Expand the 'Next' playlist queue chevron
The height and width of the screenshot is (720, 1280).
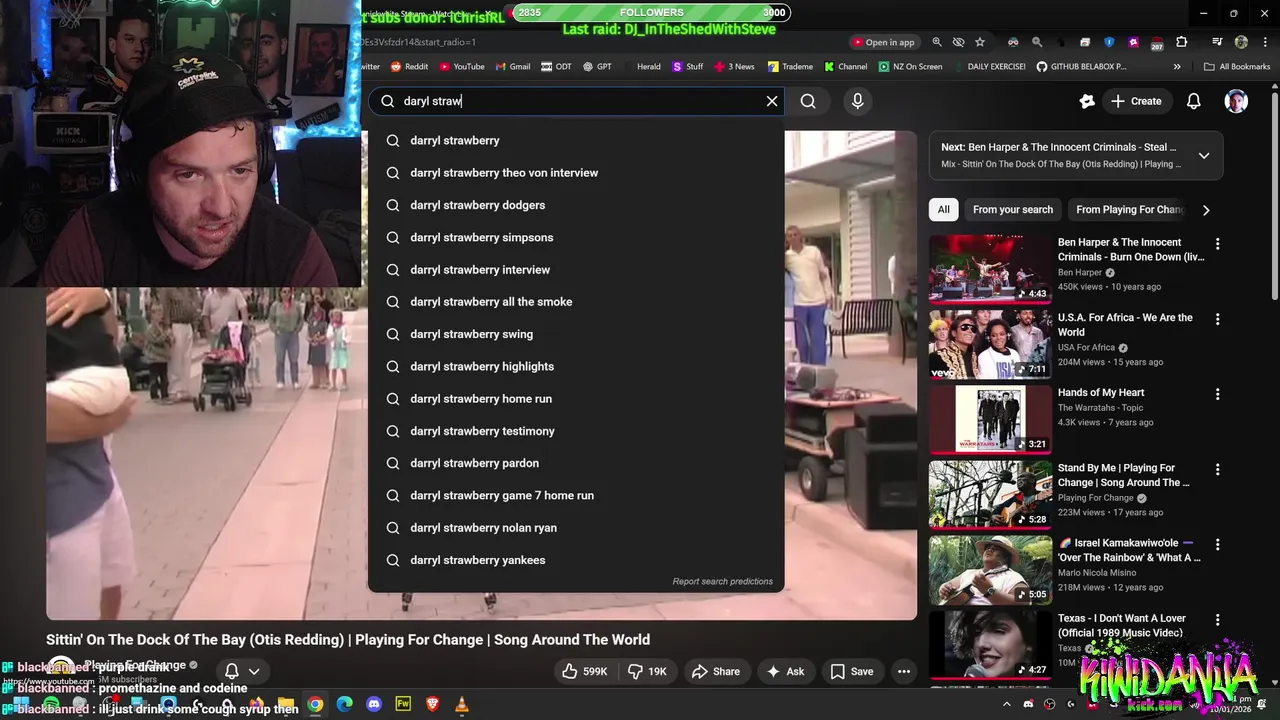pos(1204,155)
